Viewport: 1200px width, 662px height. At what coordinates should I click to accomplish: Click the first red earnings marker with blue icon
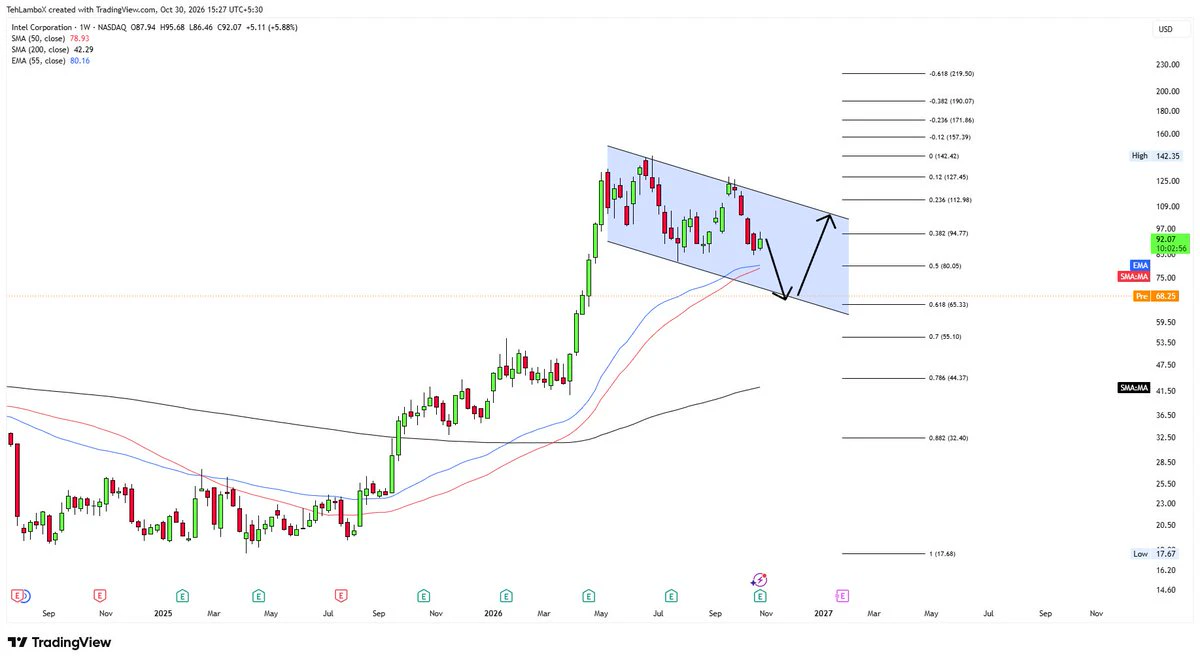pyautogui.click(x=19, y=595)
